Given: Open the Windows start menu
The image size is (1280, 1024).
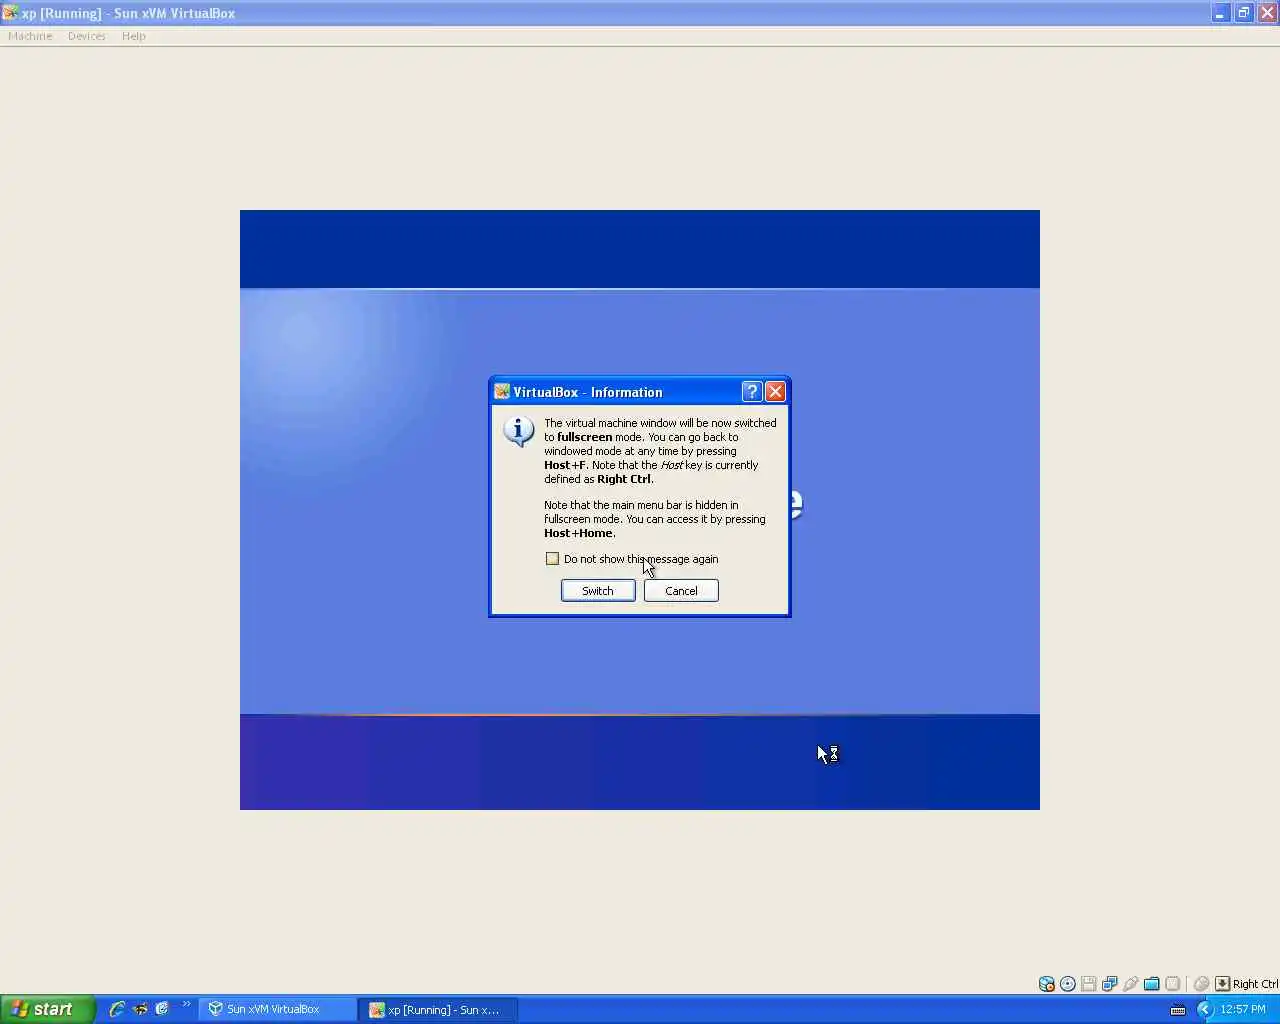Looking at the screenshot, I should [x=47, y=1009].
